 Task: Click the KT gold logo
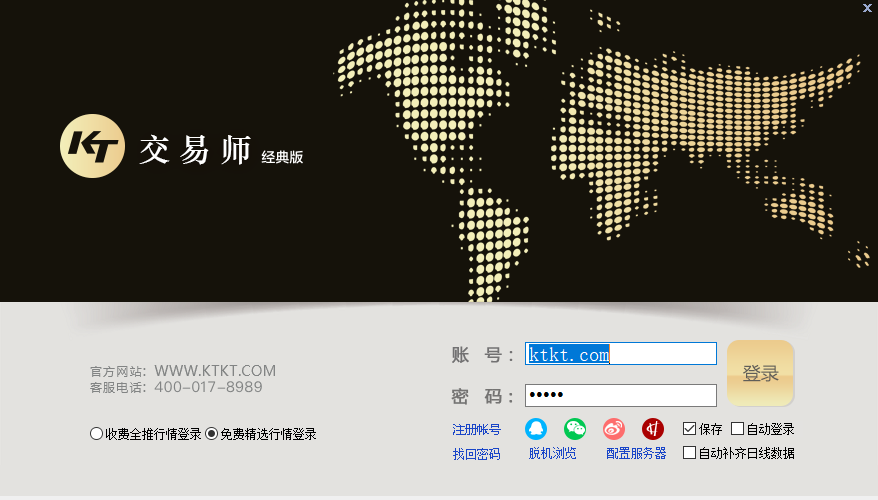pyautogui.click(x=92, y=146)
